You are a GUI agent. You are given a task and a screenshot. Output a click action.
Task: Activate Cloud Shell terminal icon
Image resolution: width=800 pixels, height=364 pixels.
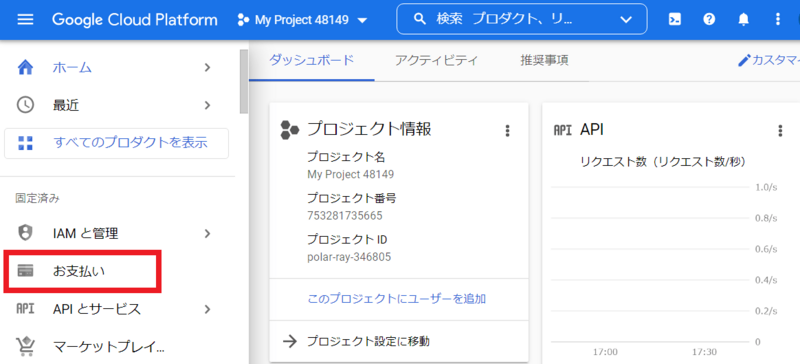pyautogui.click(x=675, y=19)
